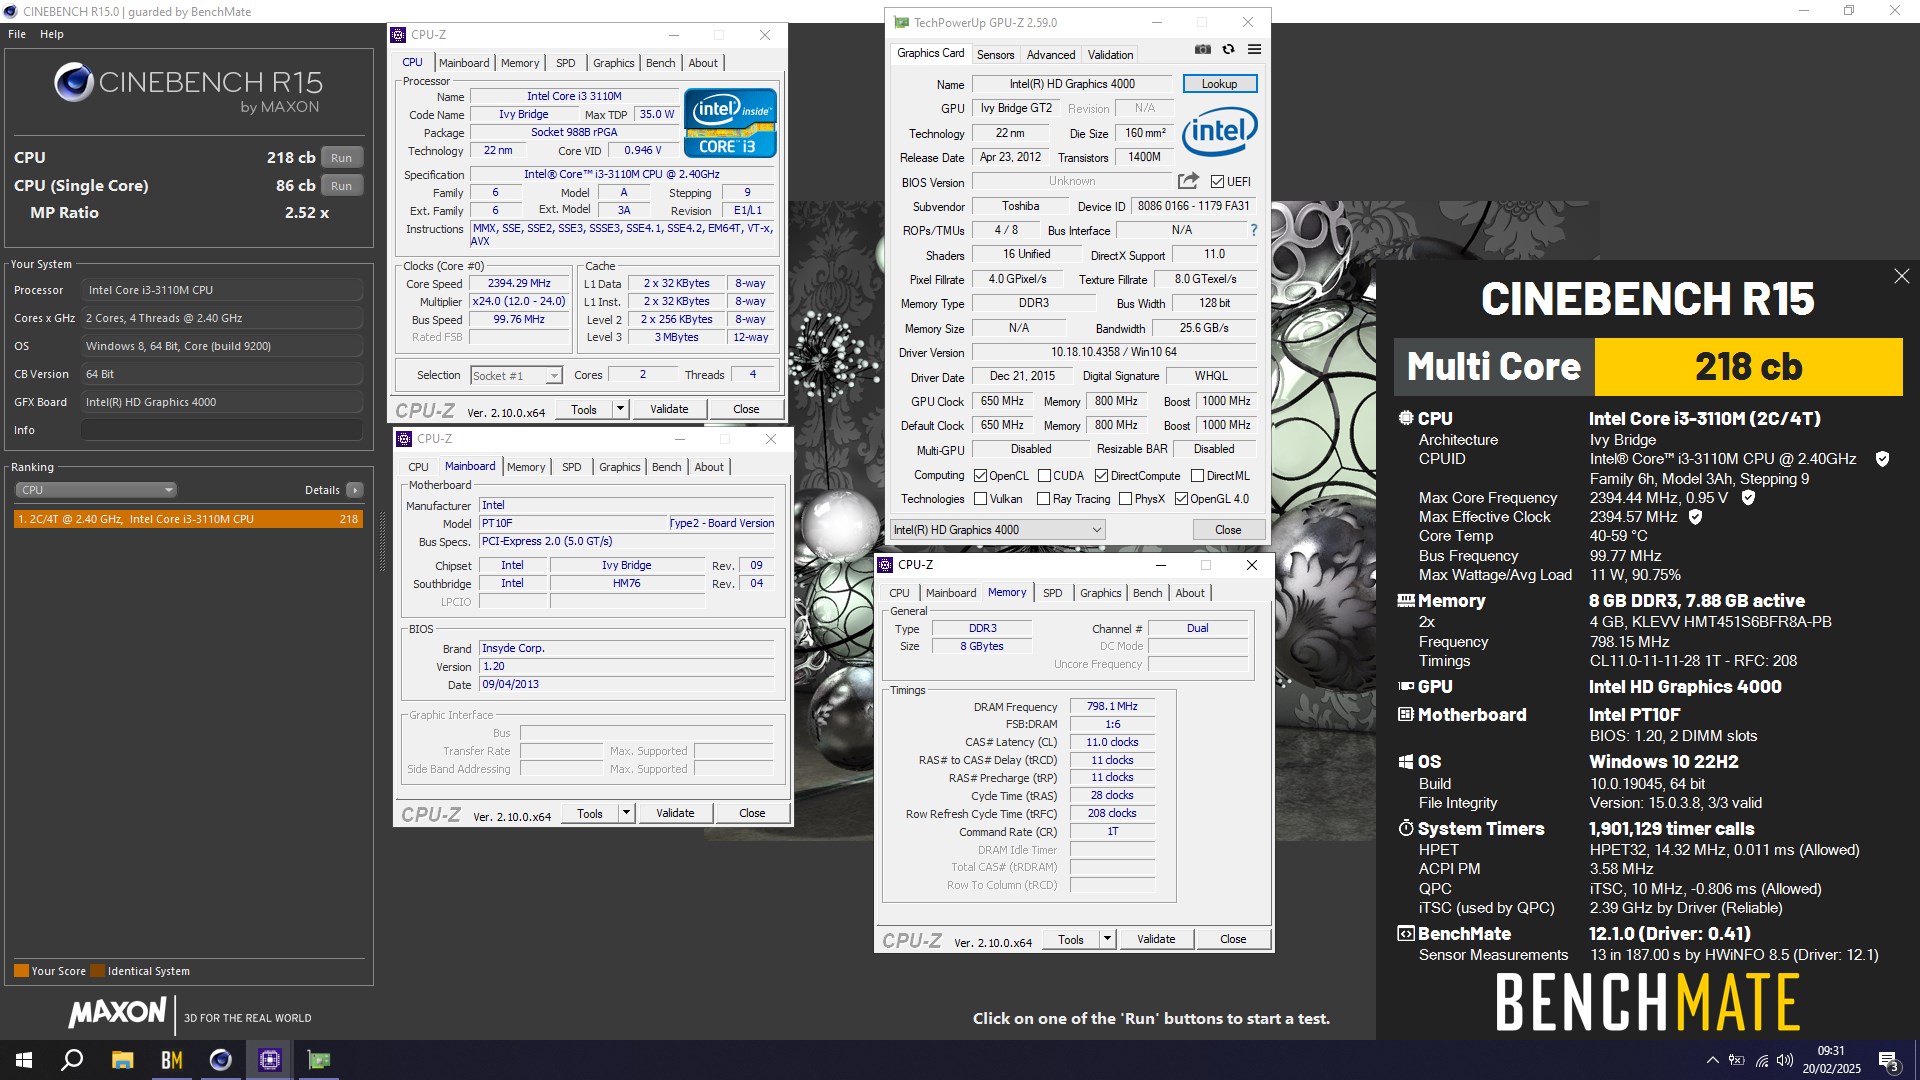Click the Graphics tab in CPU-Z CPU window
1920x1080 pixels.
tap(613, 63)
